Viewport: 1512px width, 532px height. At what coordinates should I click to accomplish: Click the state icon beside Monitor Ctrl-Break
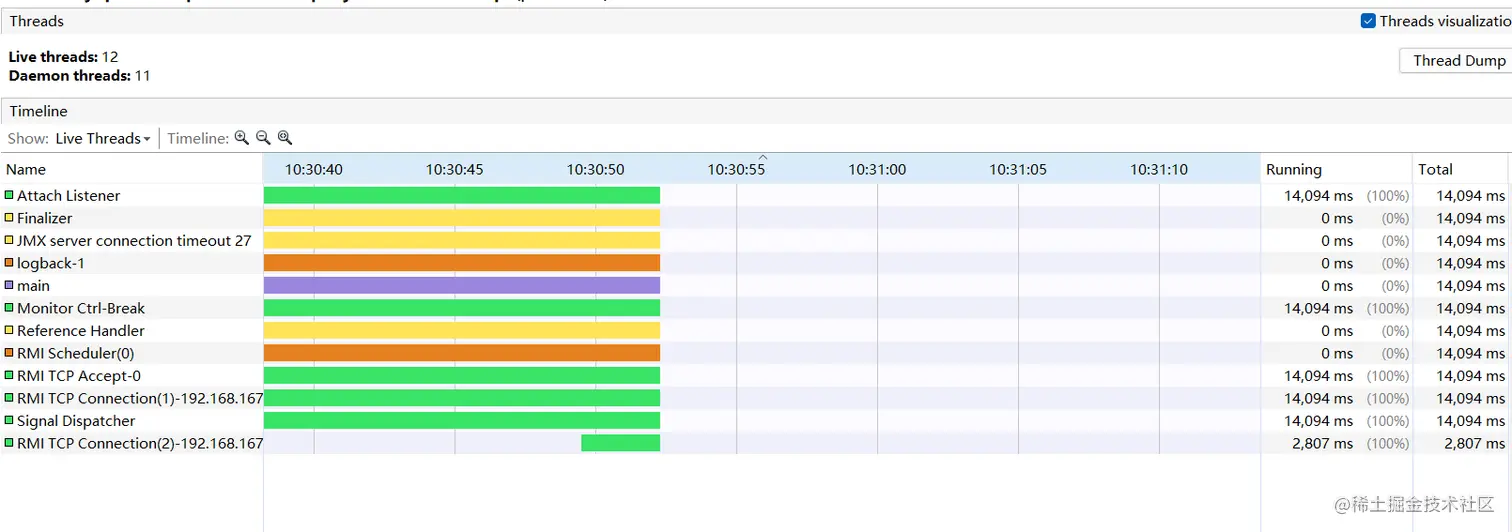pyautogui.click(x=9, y=308)
